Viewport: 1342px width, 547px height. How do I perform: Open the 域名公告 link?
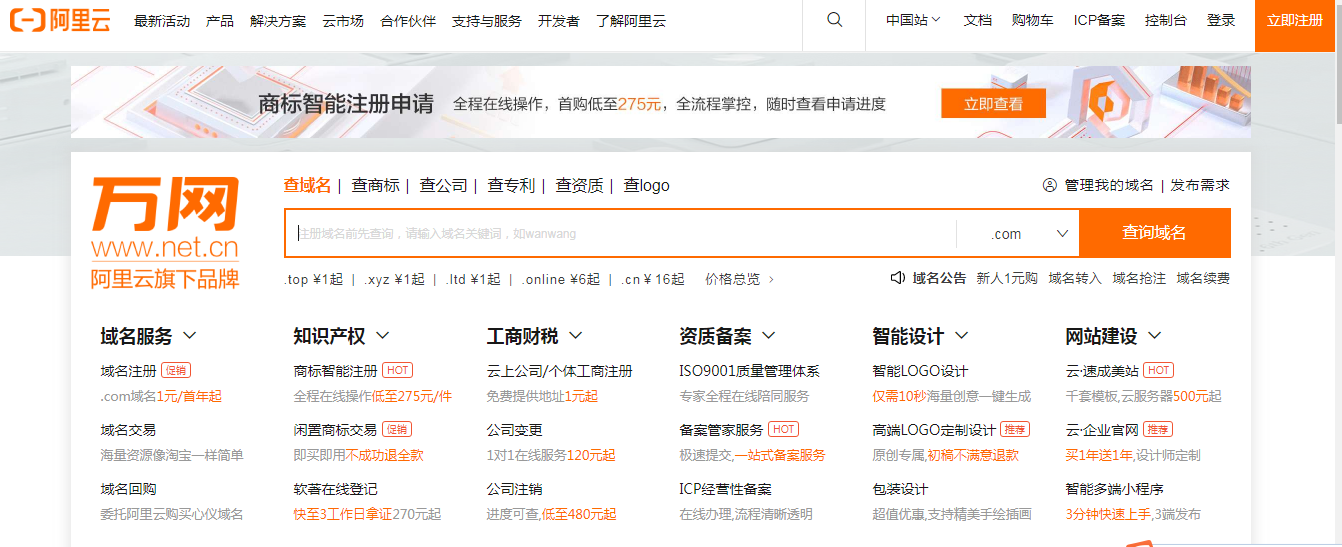point(939,278)
